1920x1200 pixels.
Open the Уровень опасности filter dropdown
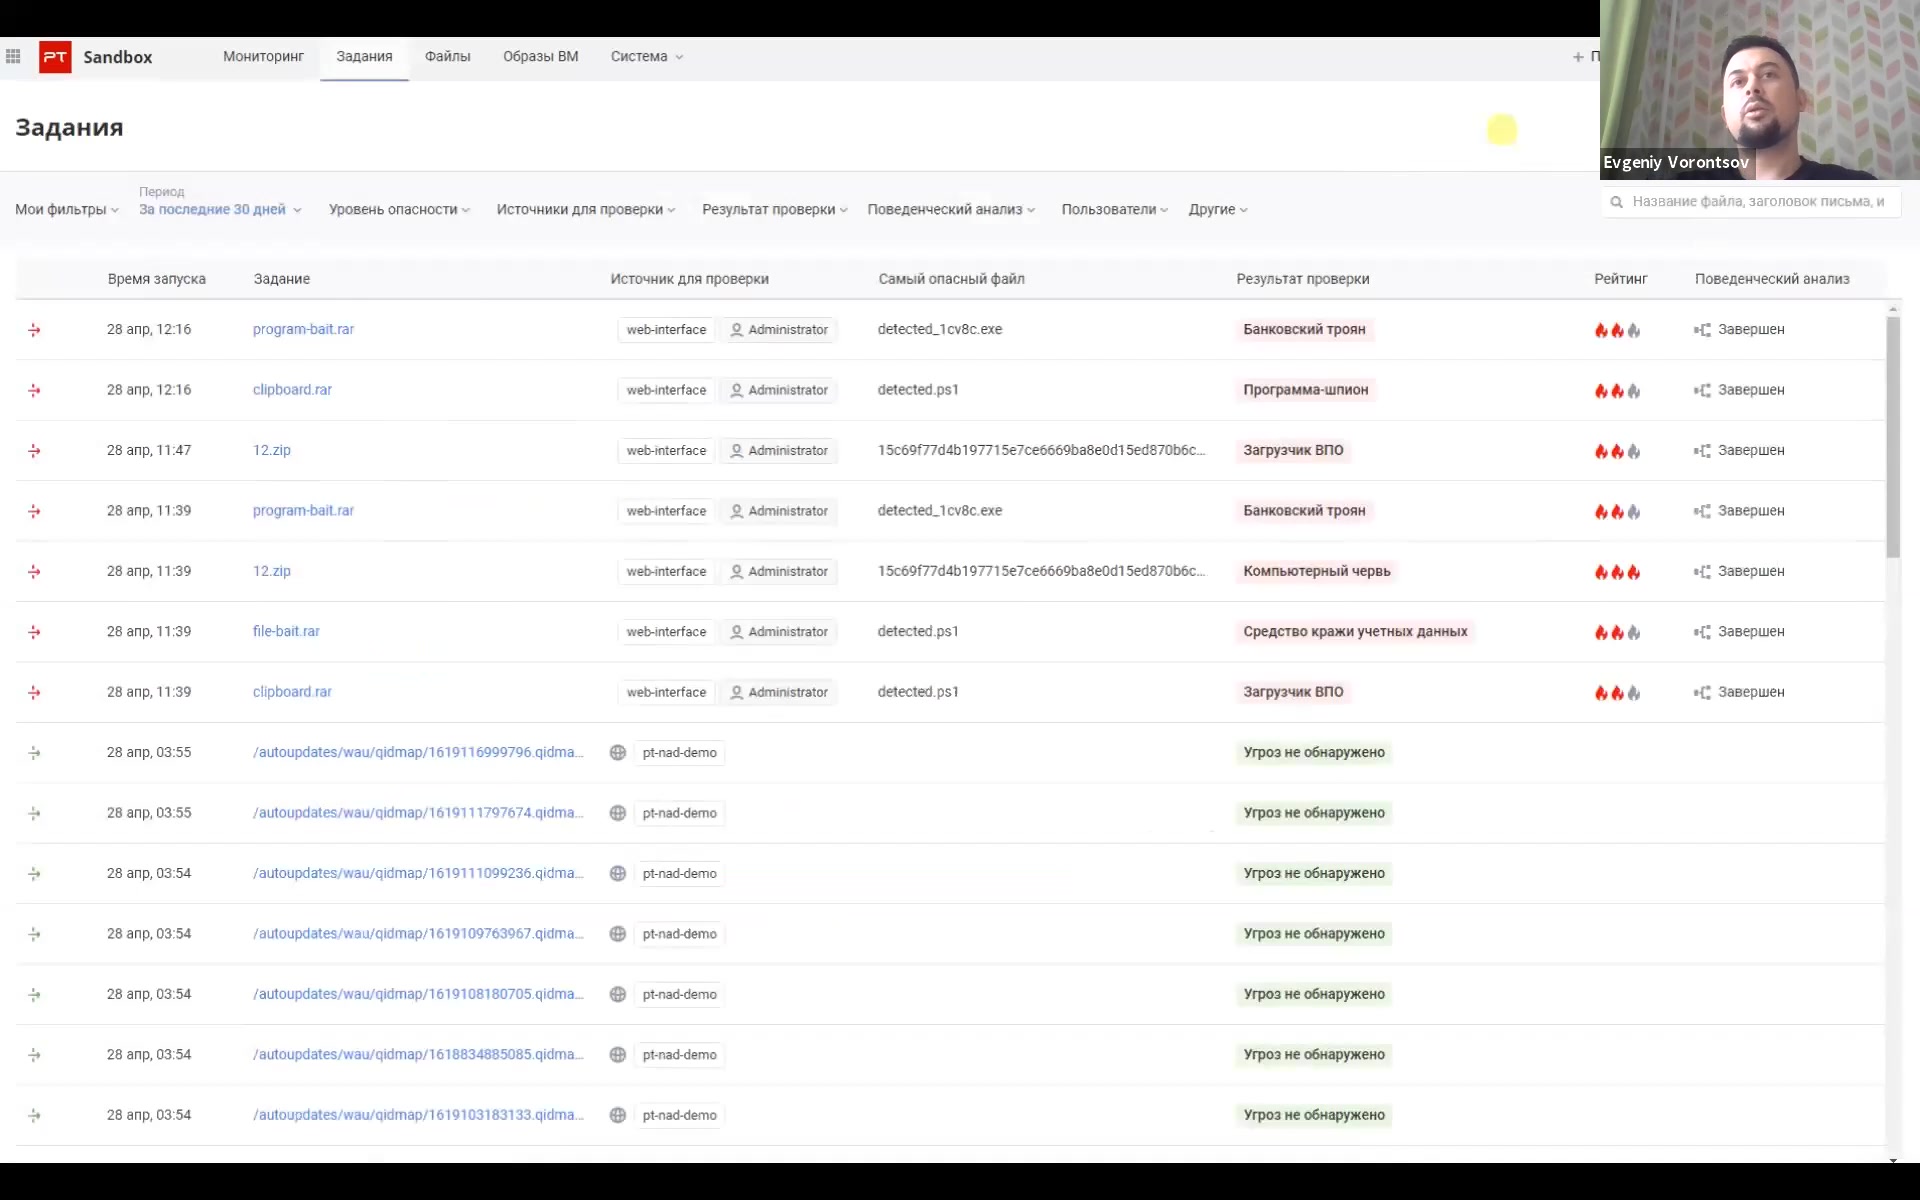click(x=399, y=210)
